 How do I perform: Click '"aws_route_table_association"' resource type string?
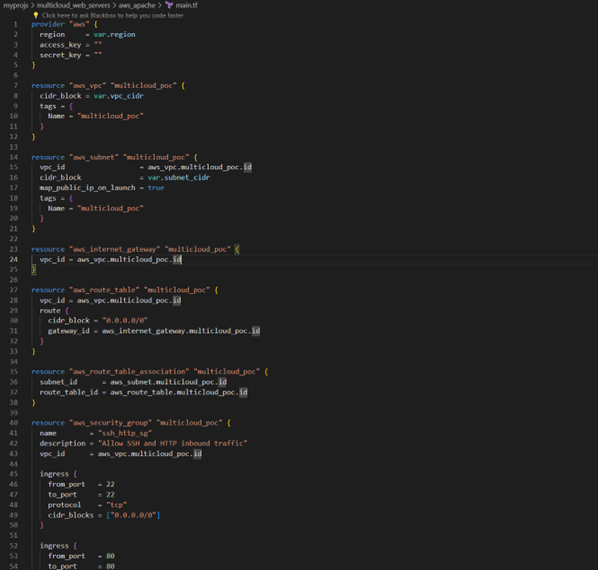coord(129,372)
